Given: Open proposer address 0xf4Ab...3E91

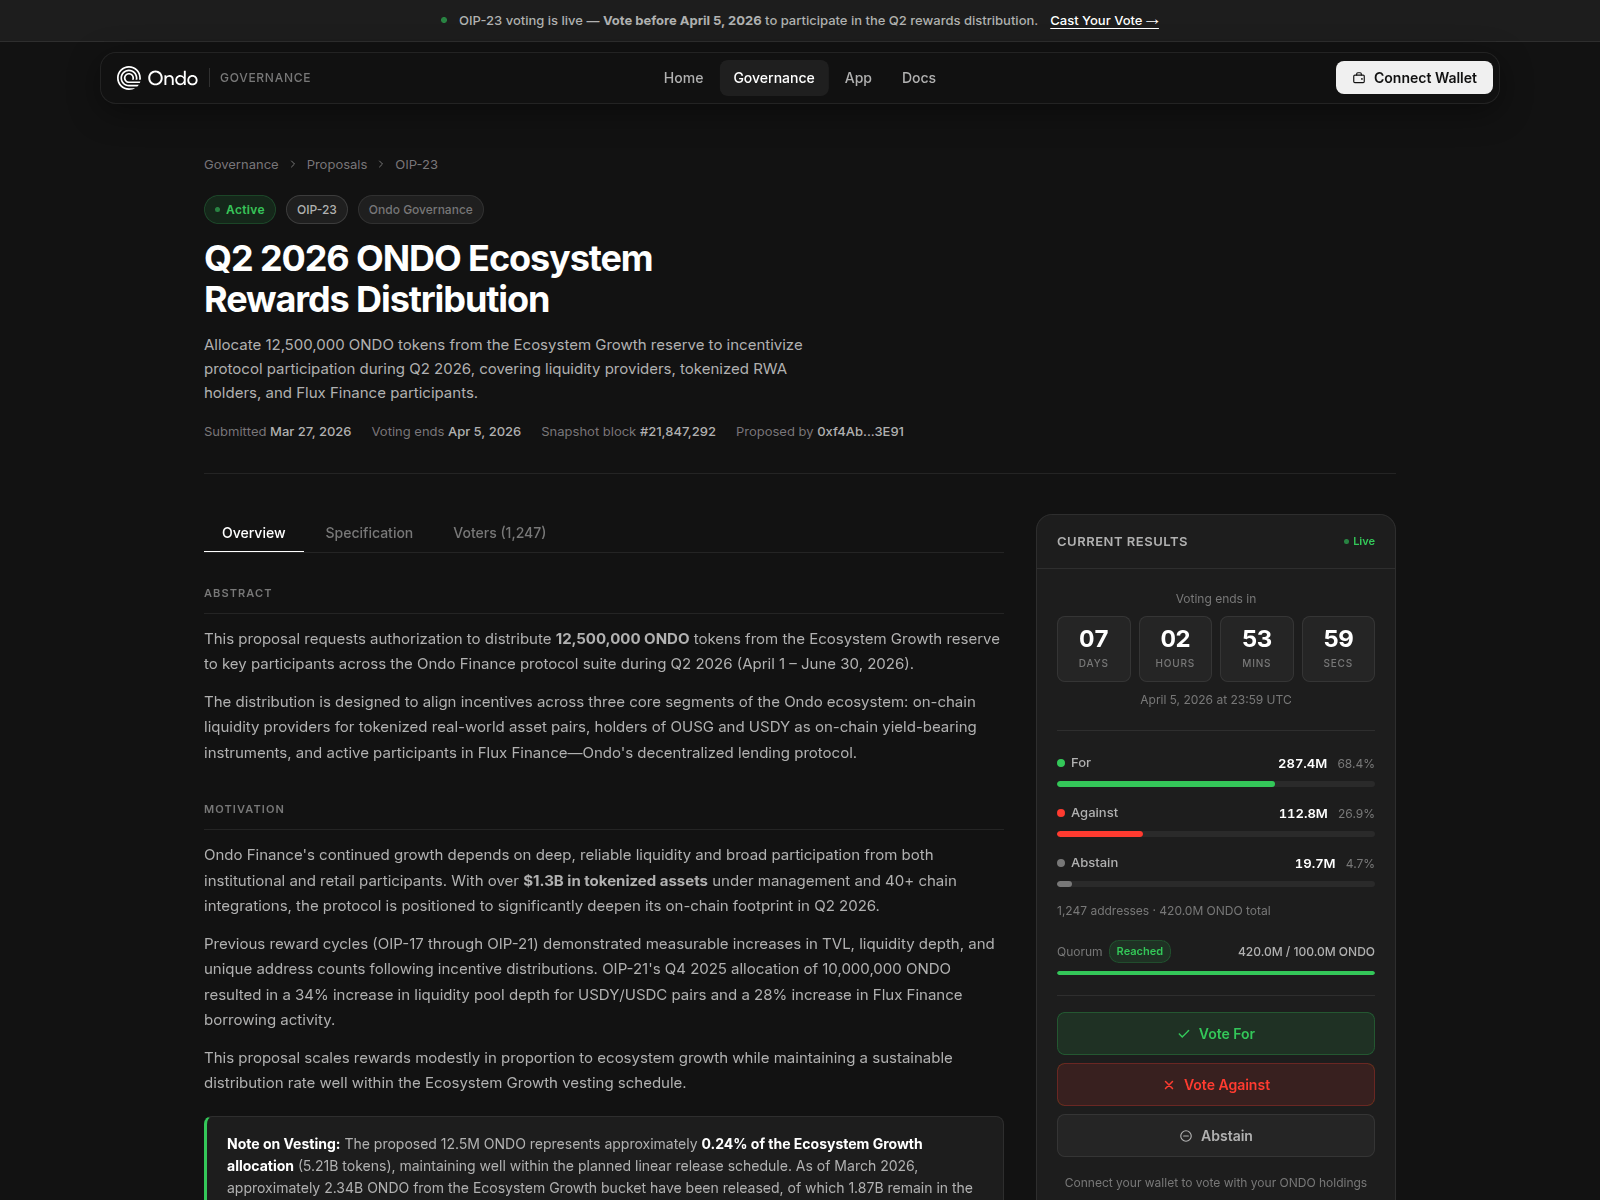Looking at the screenshot, I should click(861, 431).
